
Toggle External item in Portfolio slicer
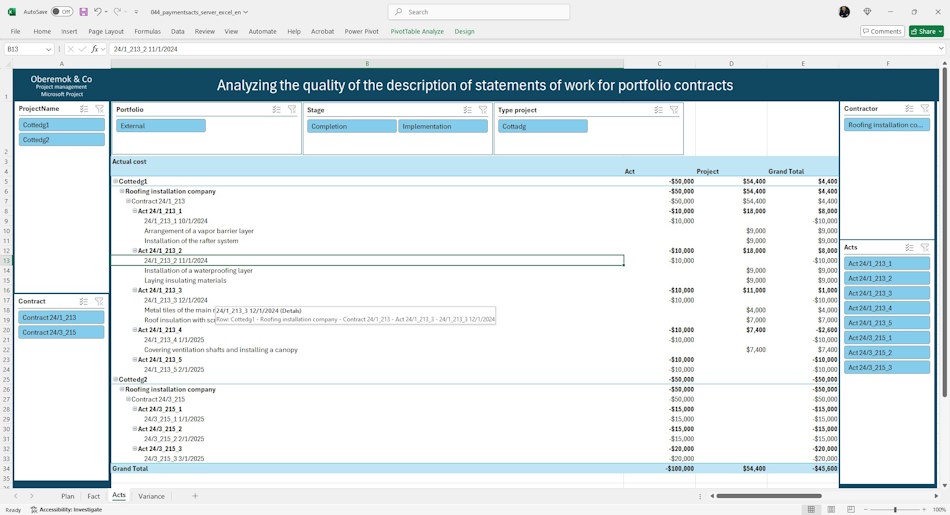click(161, 125)
